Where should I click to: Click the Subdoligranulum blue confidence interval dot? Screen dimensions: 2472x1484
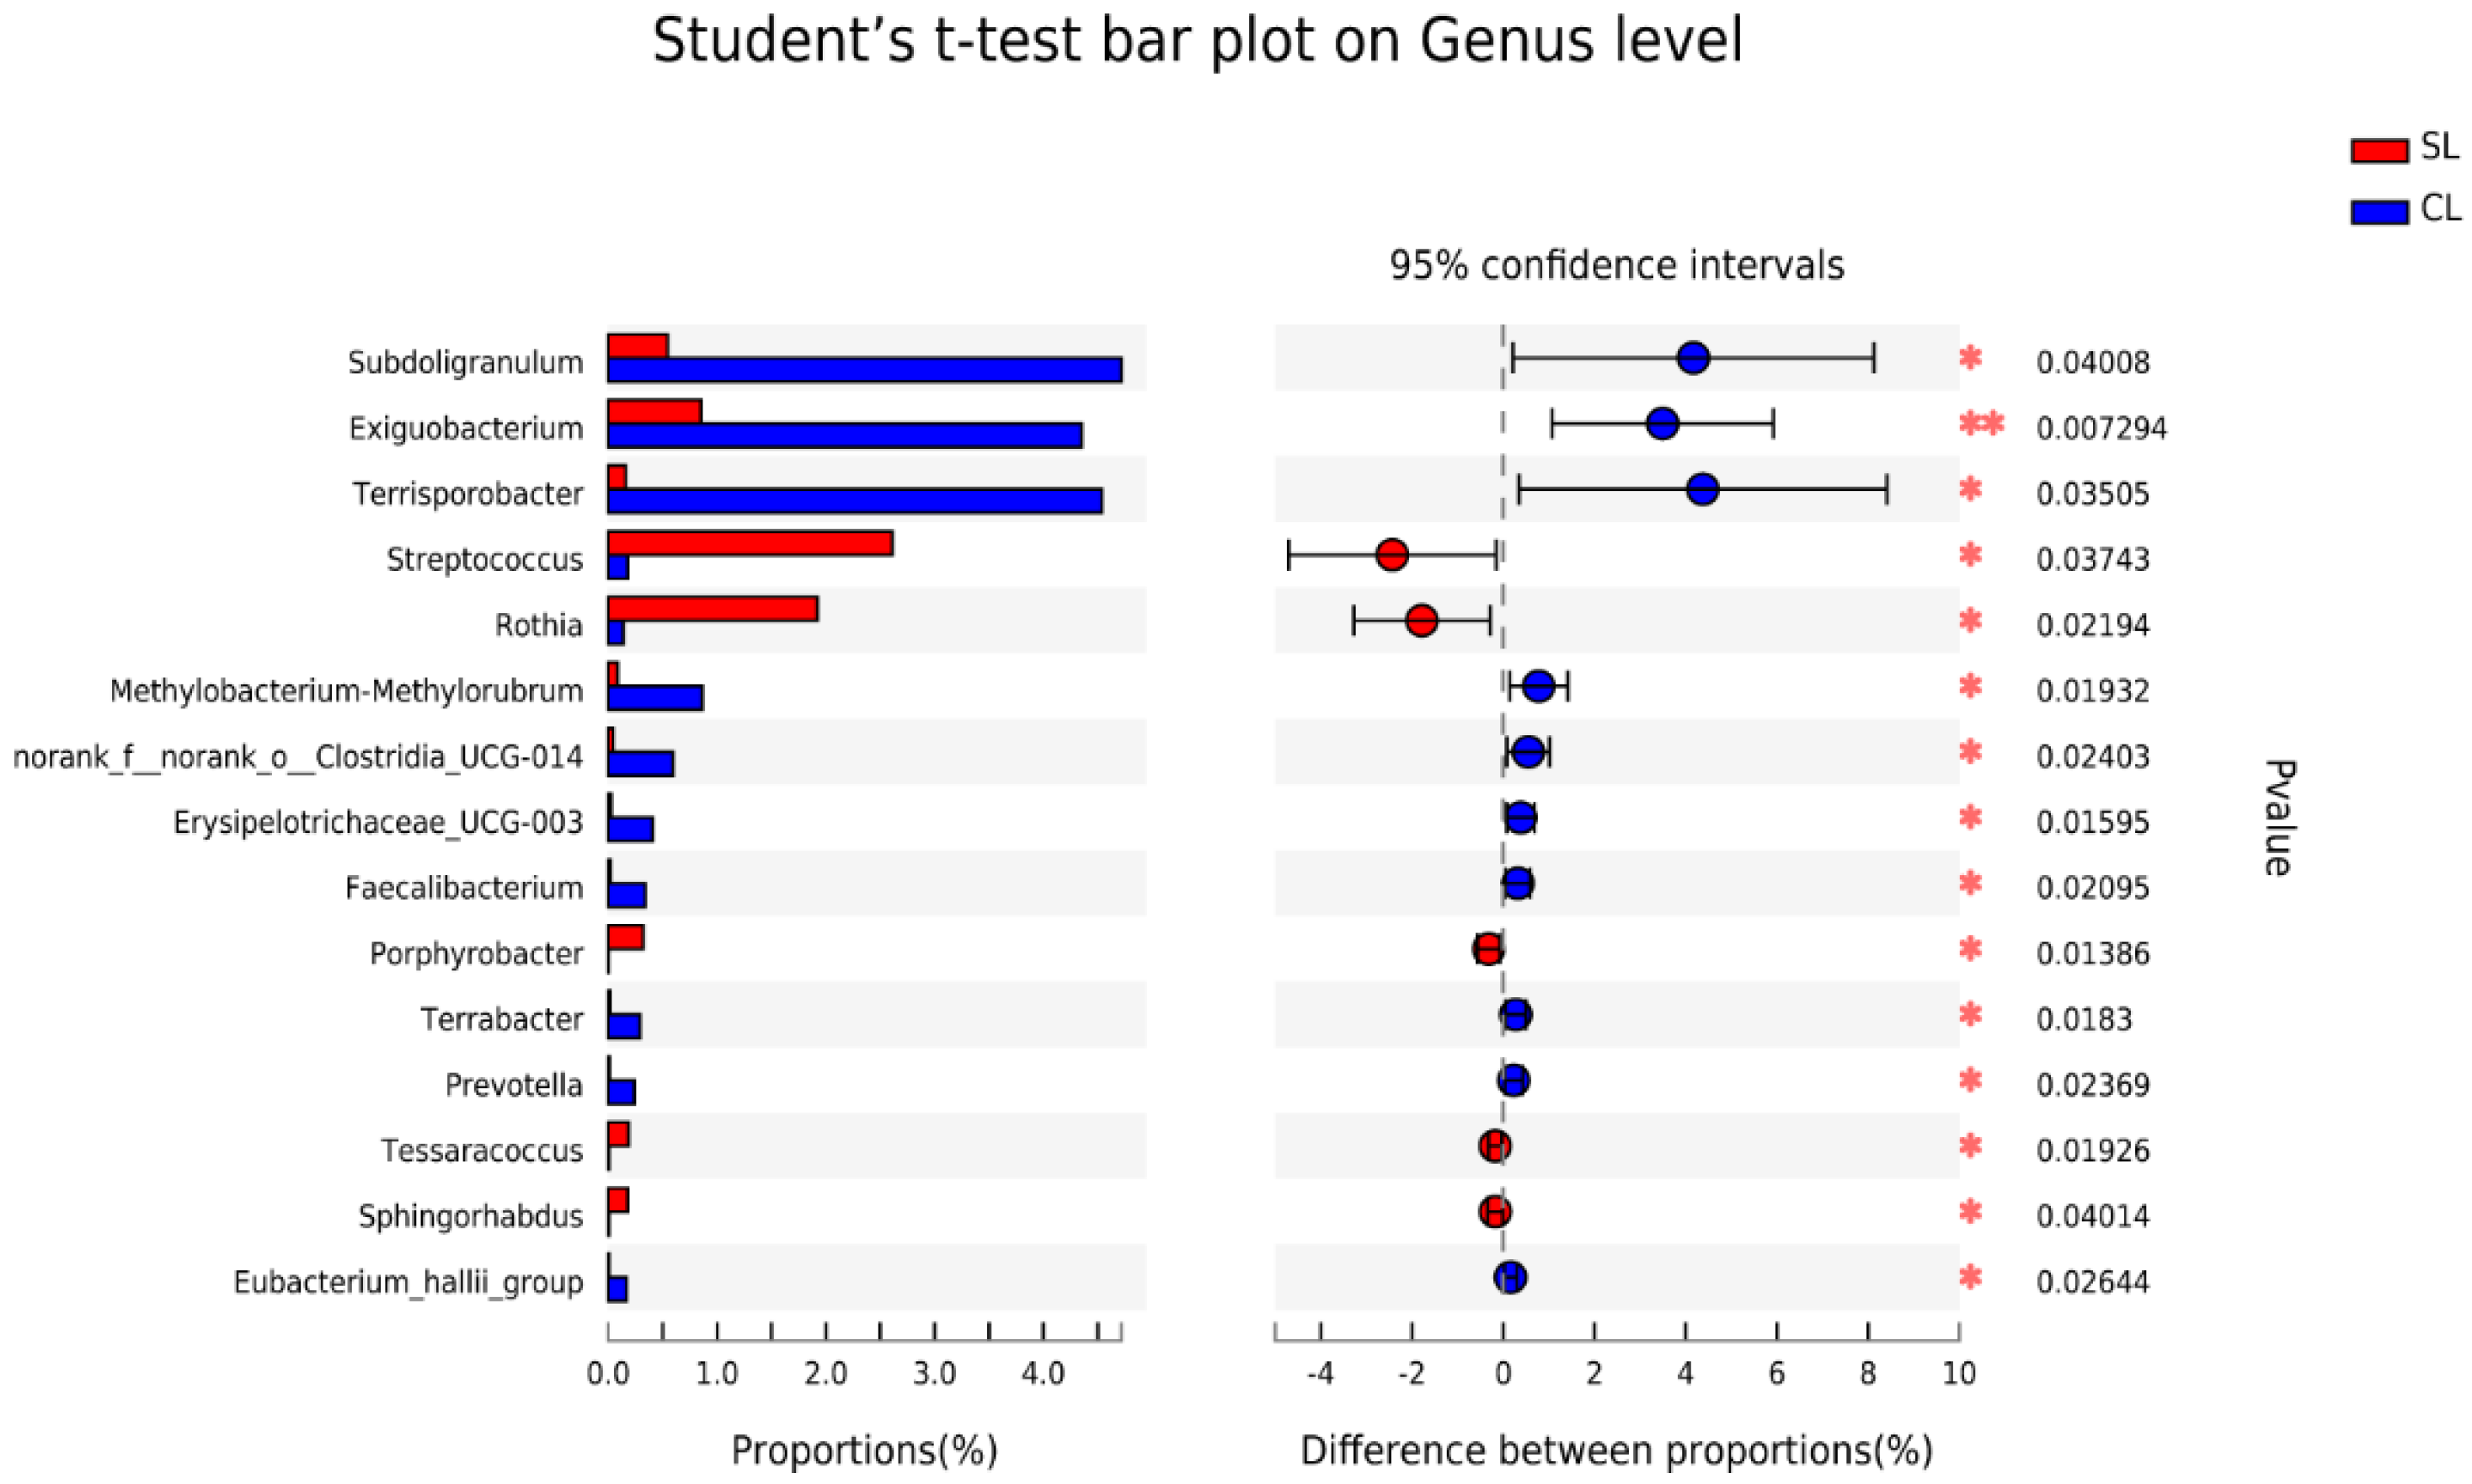[x=1693, y=358]
